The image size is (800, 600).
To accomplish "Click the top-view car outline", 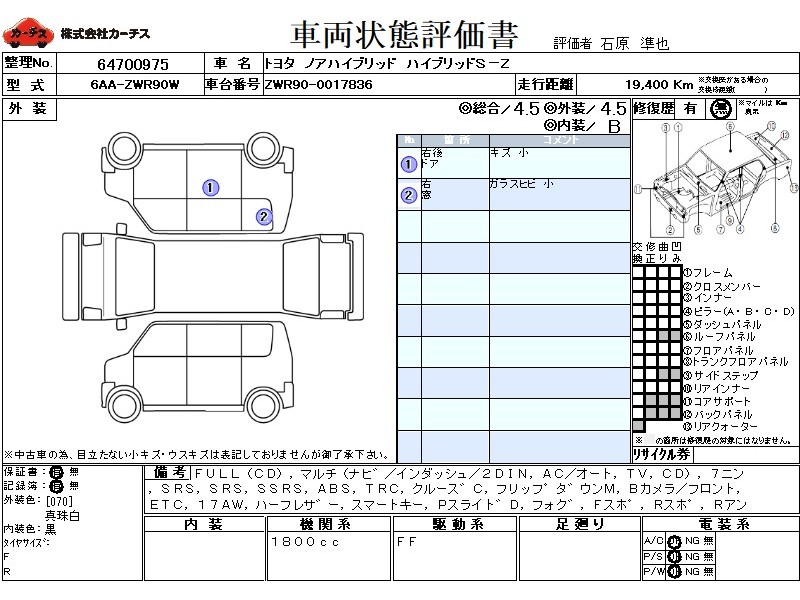I will coord(213,276).
